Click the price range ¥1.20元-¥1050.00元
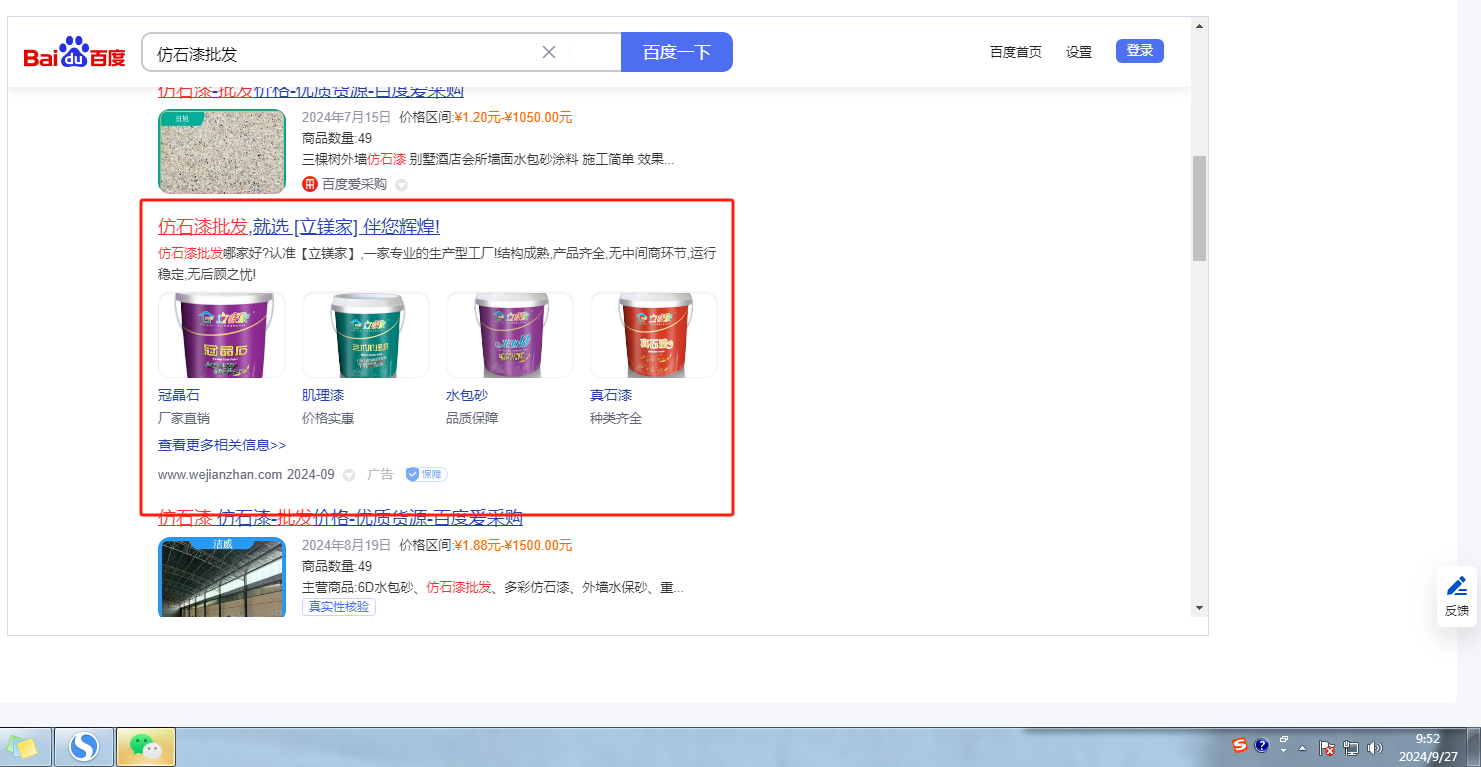The width and height of the screenshot is (1481, 767). [513, 117]
